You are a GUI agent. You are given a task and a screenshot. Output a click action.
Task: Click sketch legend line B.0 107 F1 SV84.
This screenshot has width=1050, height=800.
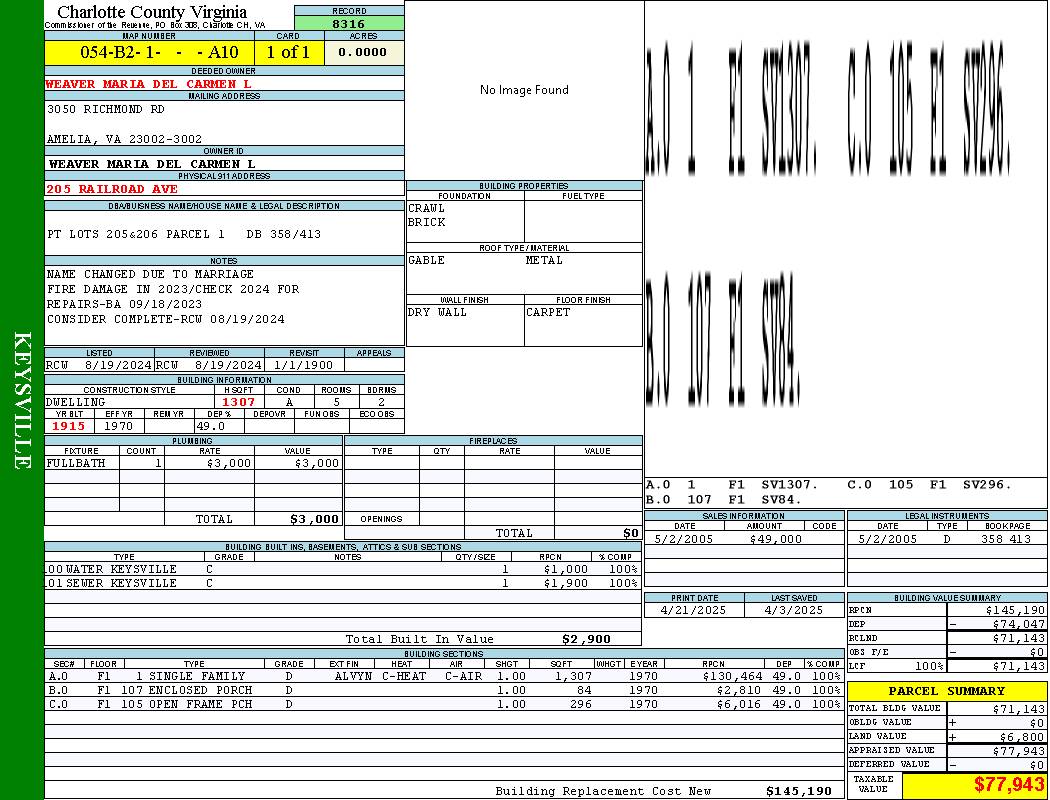pos(723,499)
